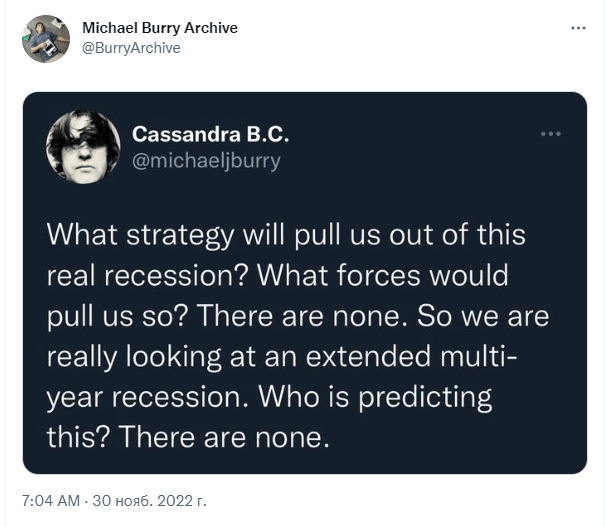Click the Michael Burry Archive display name
This screenshot has width=605, height=527.
point(160,28)
